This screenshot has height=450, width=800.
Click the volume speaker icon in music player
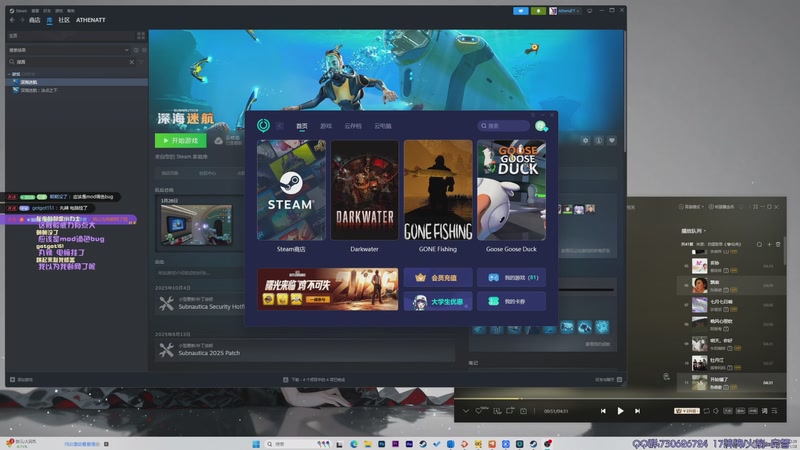click(716, 411)
